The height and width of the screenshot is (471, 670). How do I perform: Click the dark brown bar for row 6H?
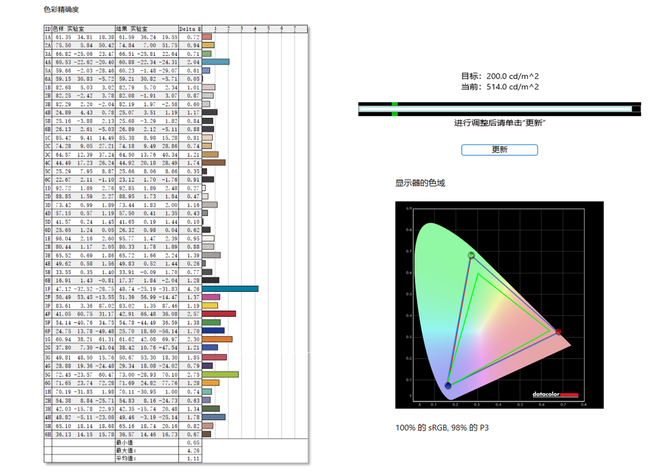click(207, 434)
